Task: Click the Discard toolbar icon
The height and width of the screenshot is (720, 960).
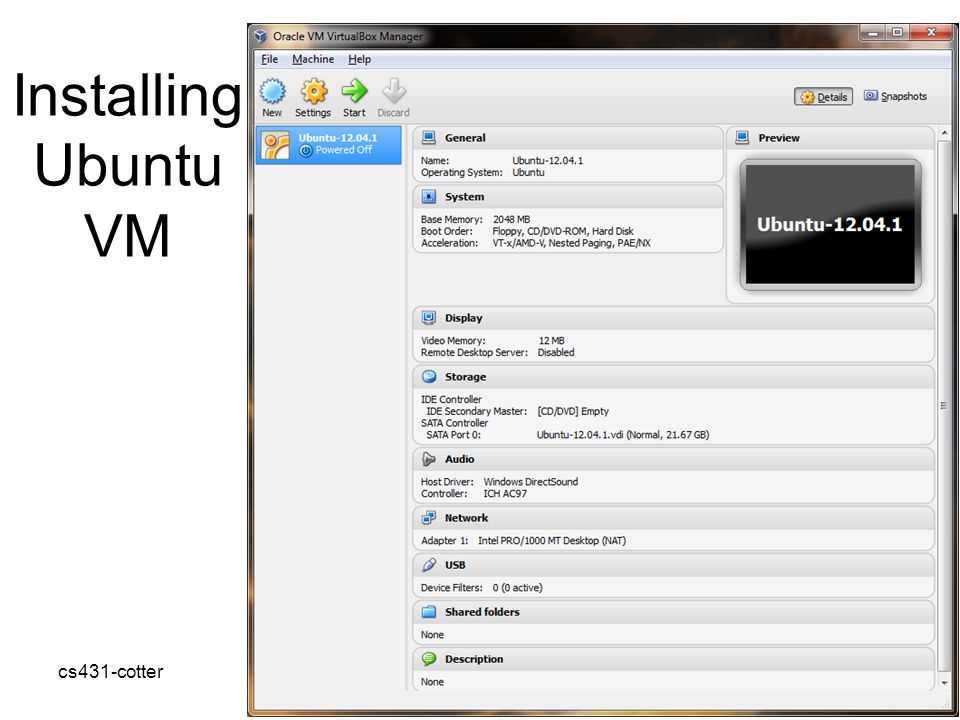Action: pyautogui.click(x=394, y=91)
